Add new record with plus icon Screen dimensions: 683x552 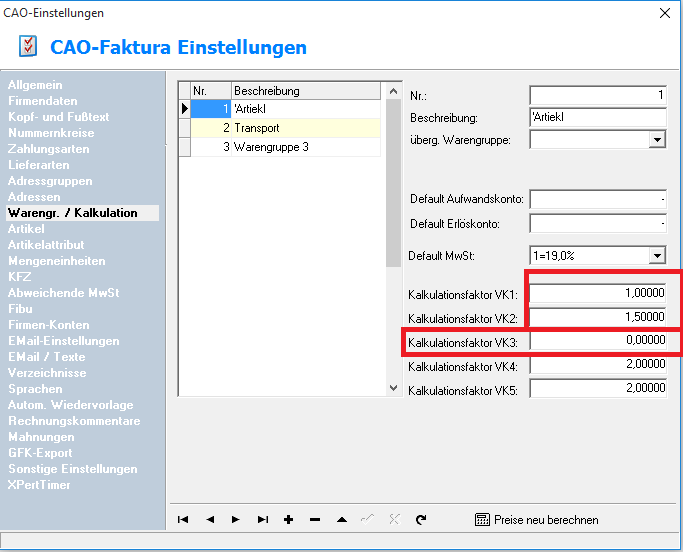(x=288, y=519)
